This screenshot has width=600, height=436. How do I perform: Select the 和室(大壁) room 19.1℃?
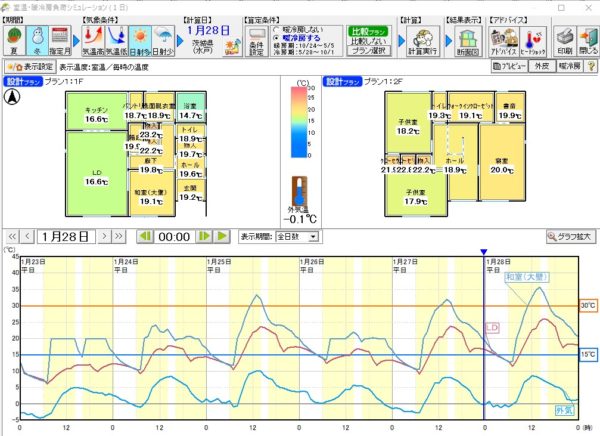click(151, 193)
